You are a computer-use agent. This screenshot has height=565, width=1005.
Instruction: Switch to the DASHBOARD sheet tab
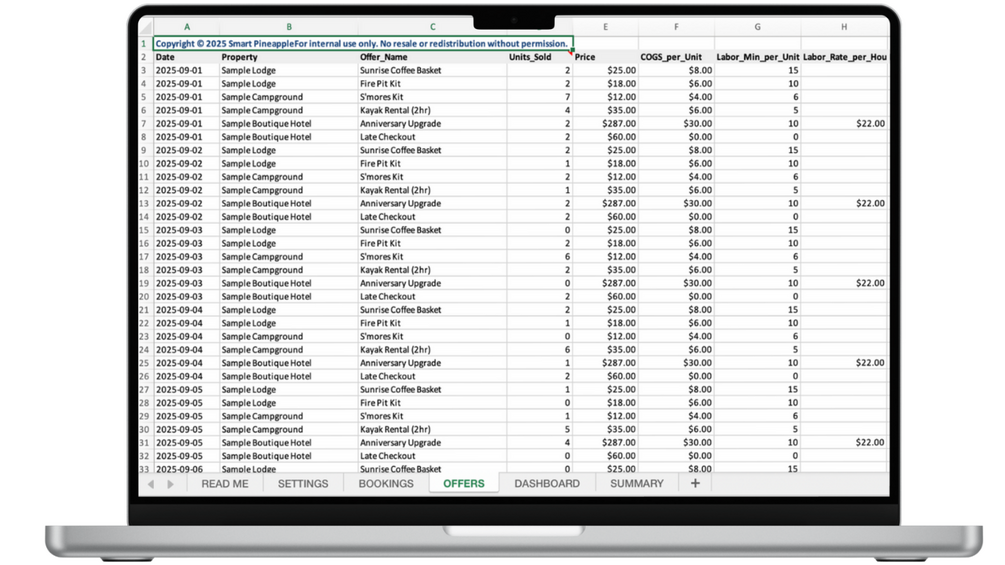pos(547,484)
